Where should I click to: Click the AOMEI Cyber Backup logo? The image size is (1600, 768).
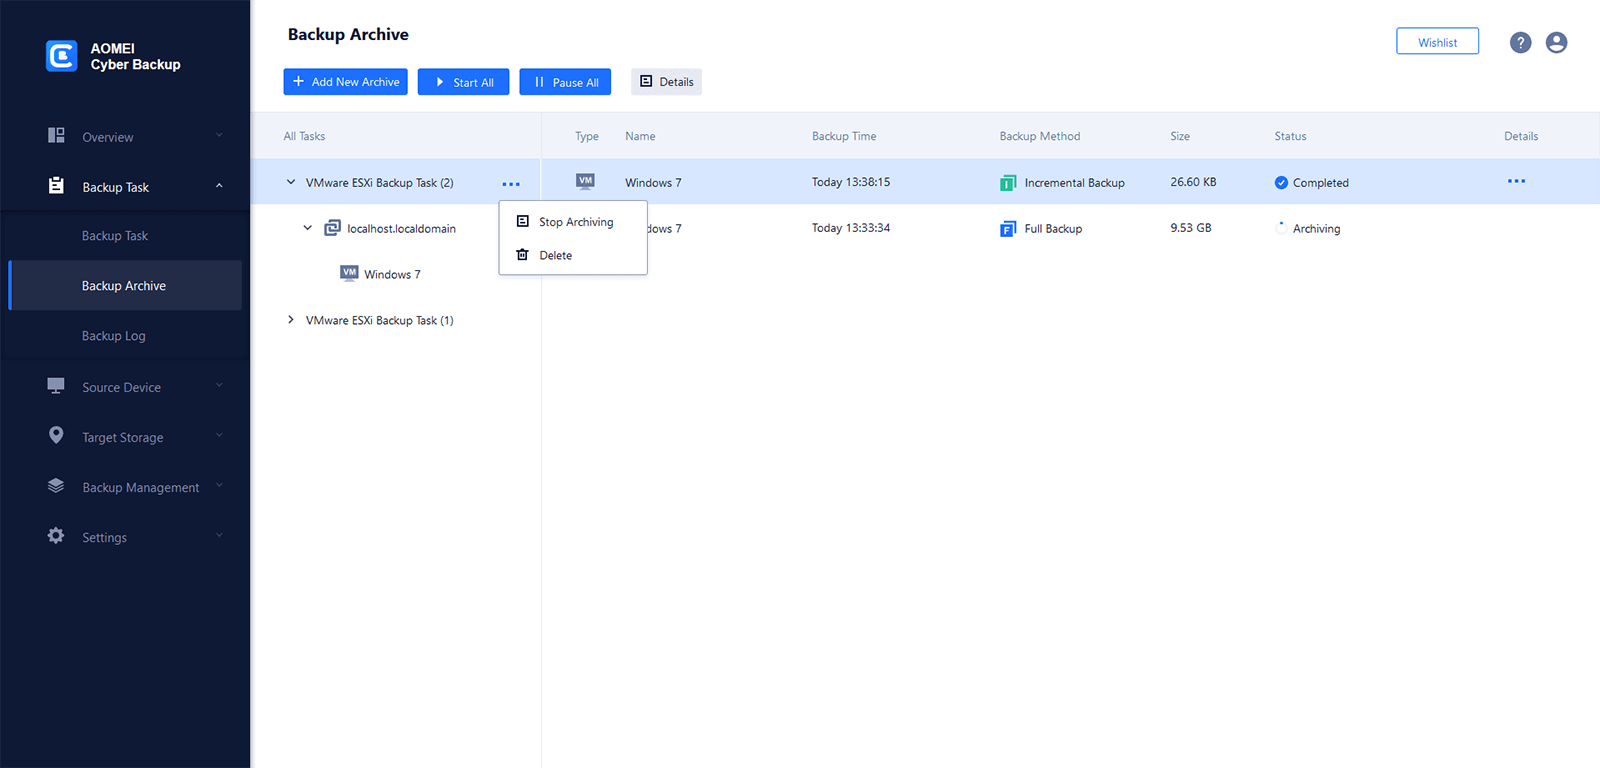62,56
